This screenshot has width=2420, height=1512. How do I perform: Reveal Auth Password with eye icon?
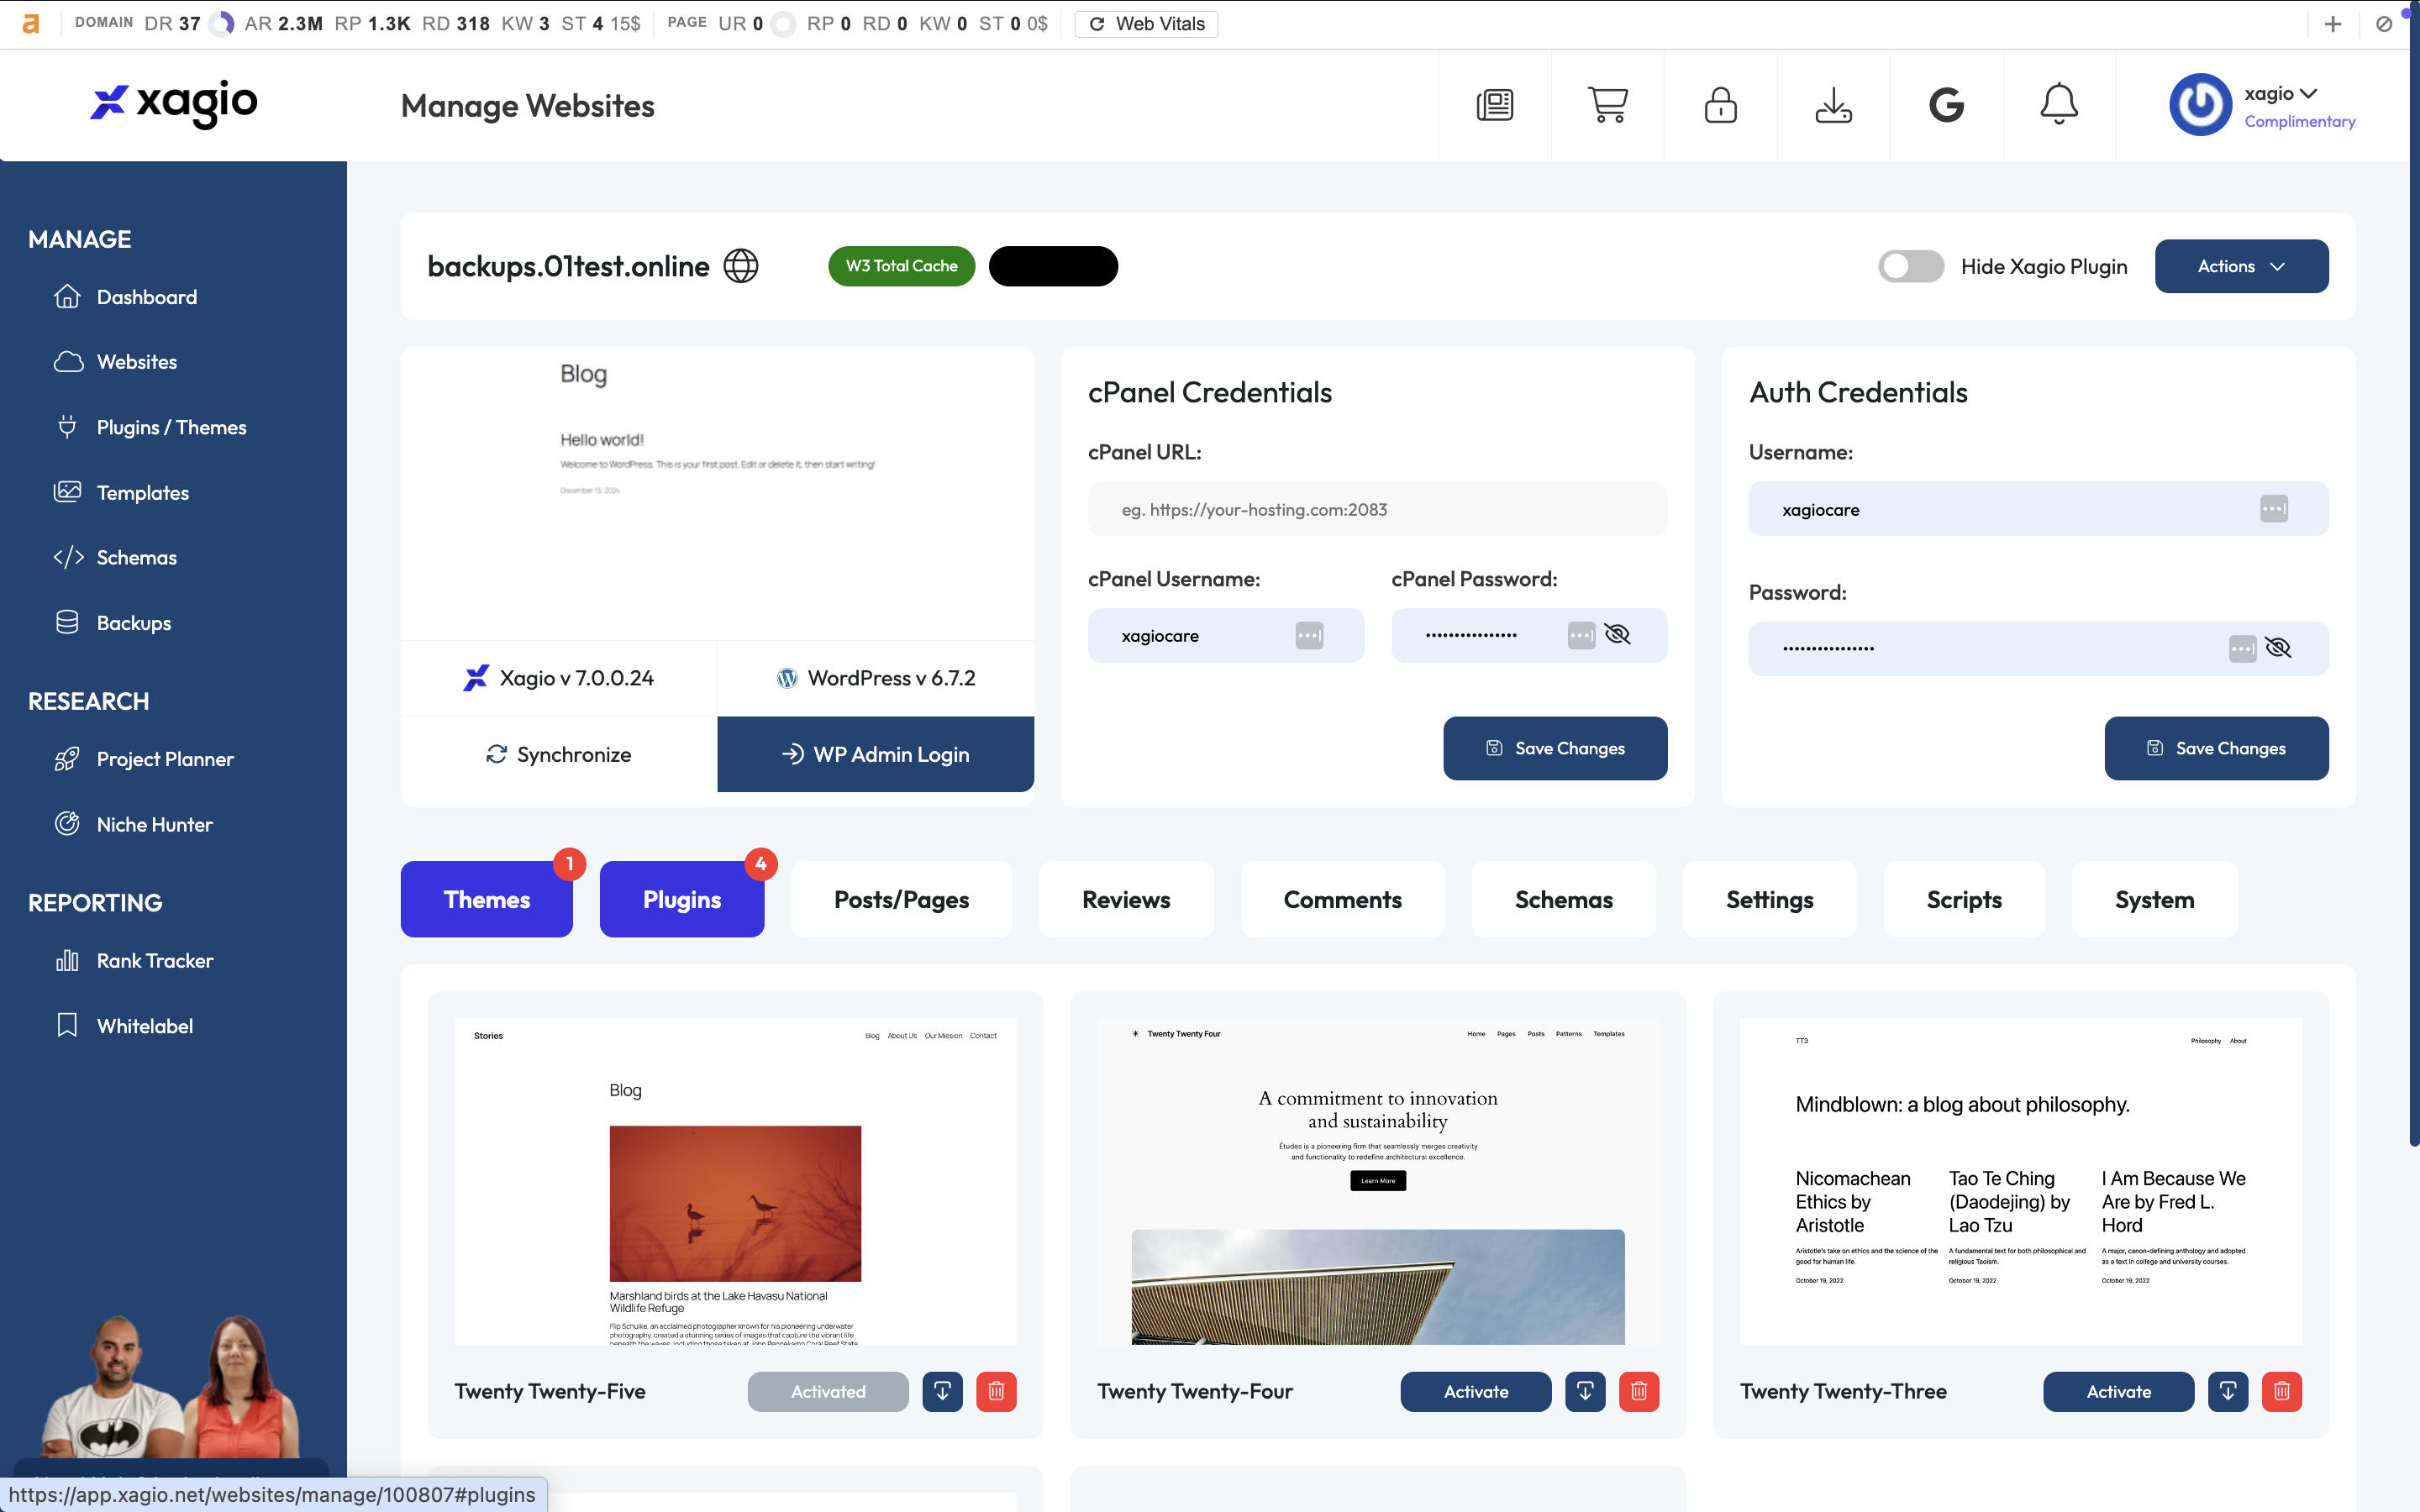[x=2278, y=648]
